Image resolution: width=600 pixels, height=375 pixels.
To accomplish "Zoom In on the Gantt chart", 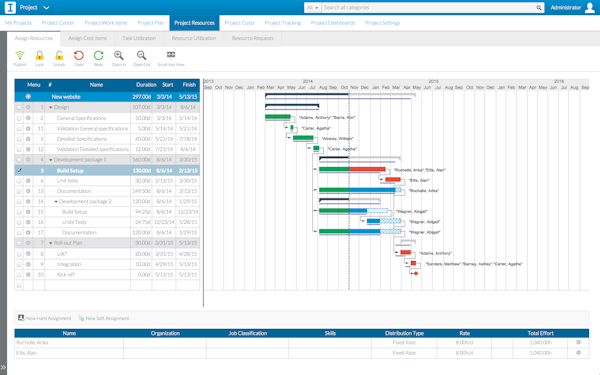I will (119, 55).
